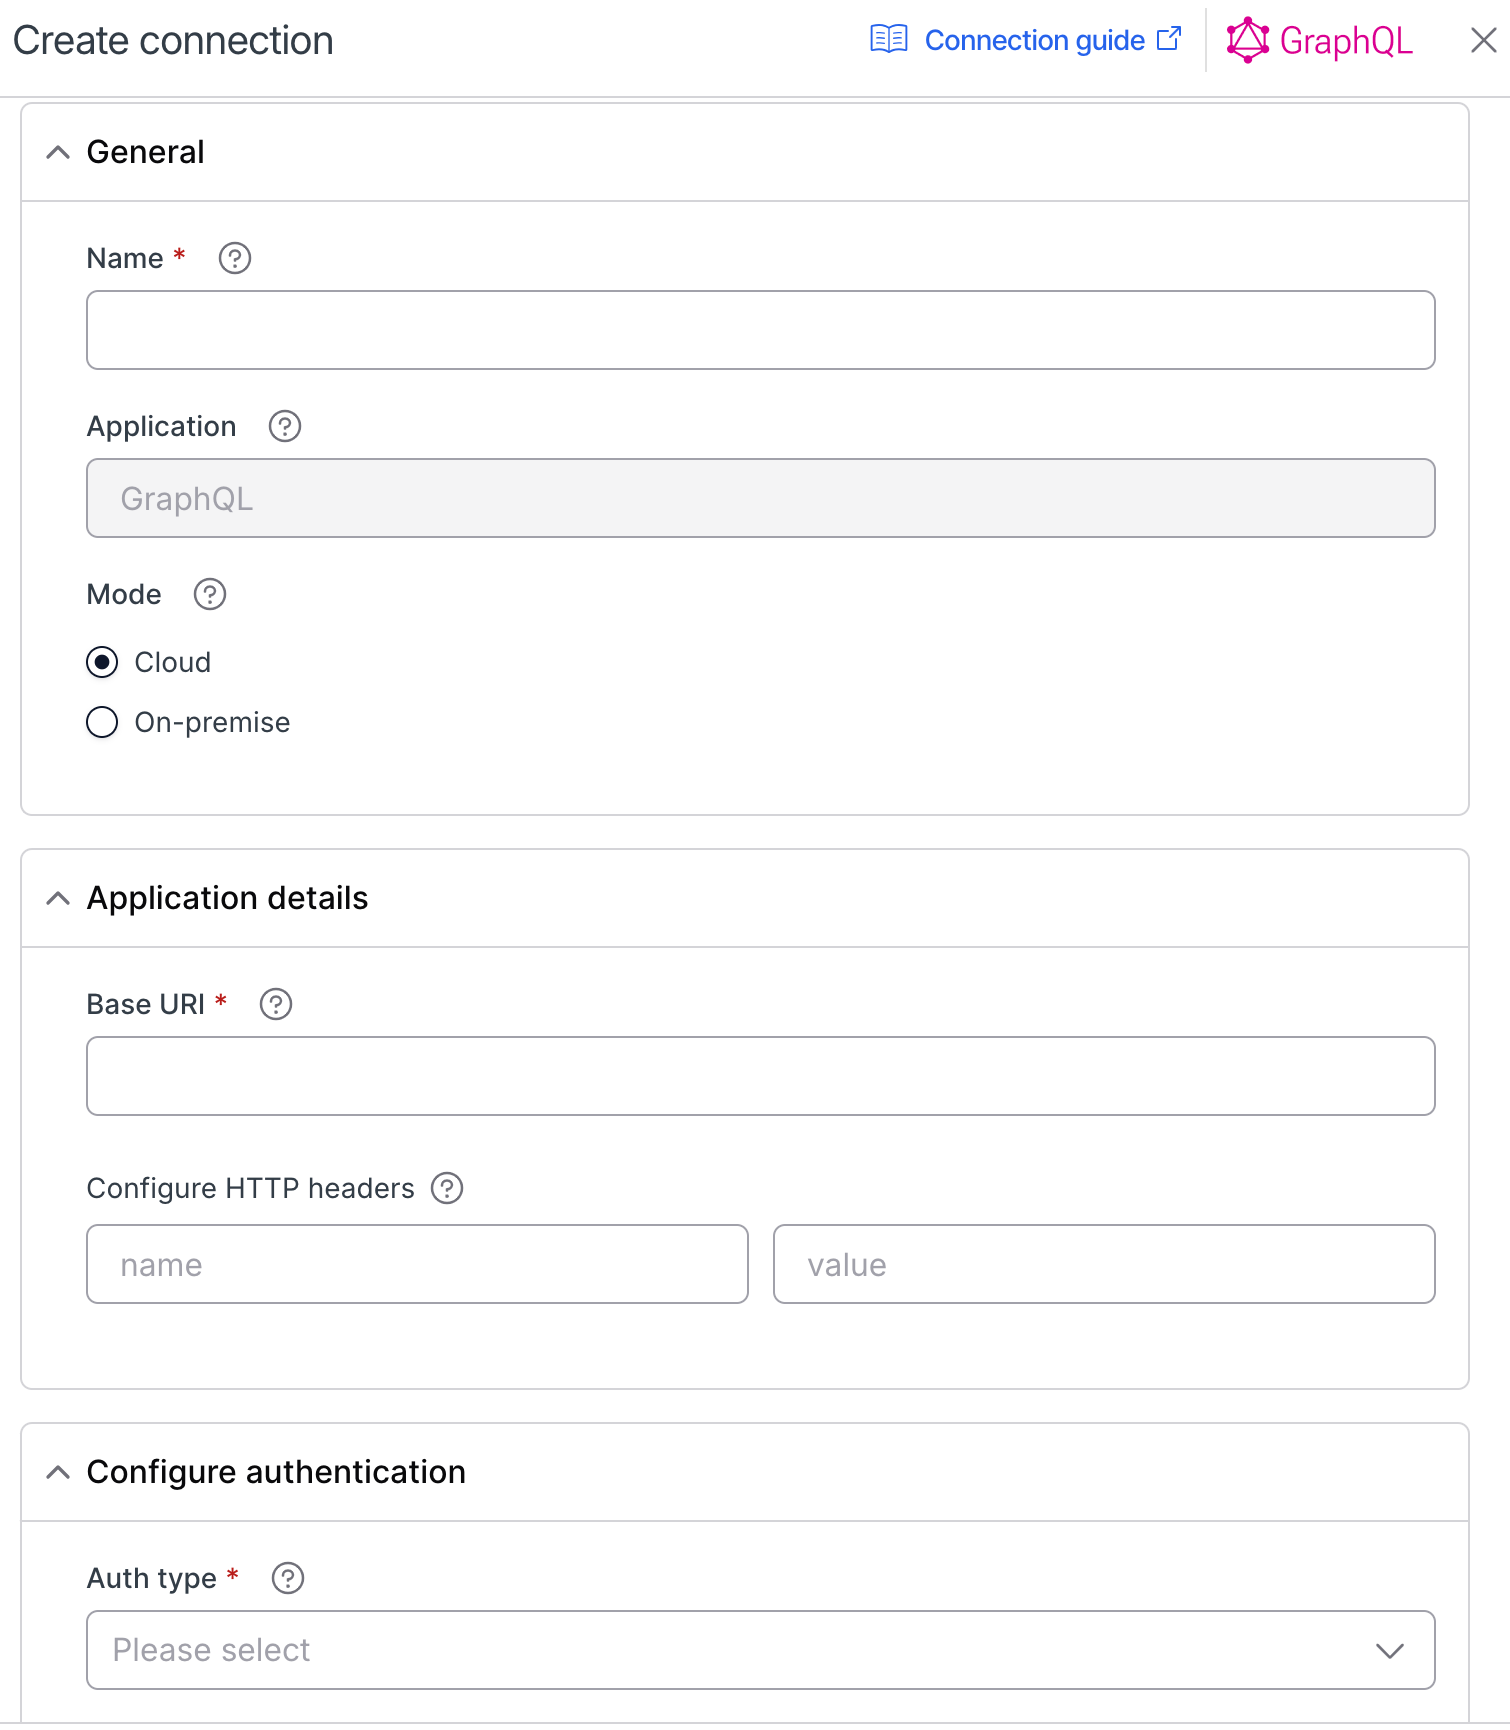Click the Connection guide book icon
The width and height of the screenshot is (1510, 1730).
pos(889,40)
